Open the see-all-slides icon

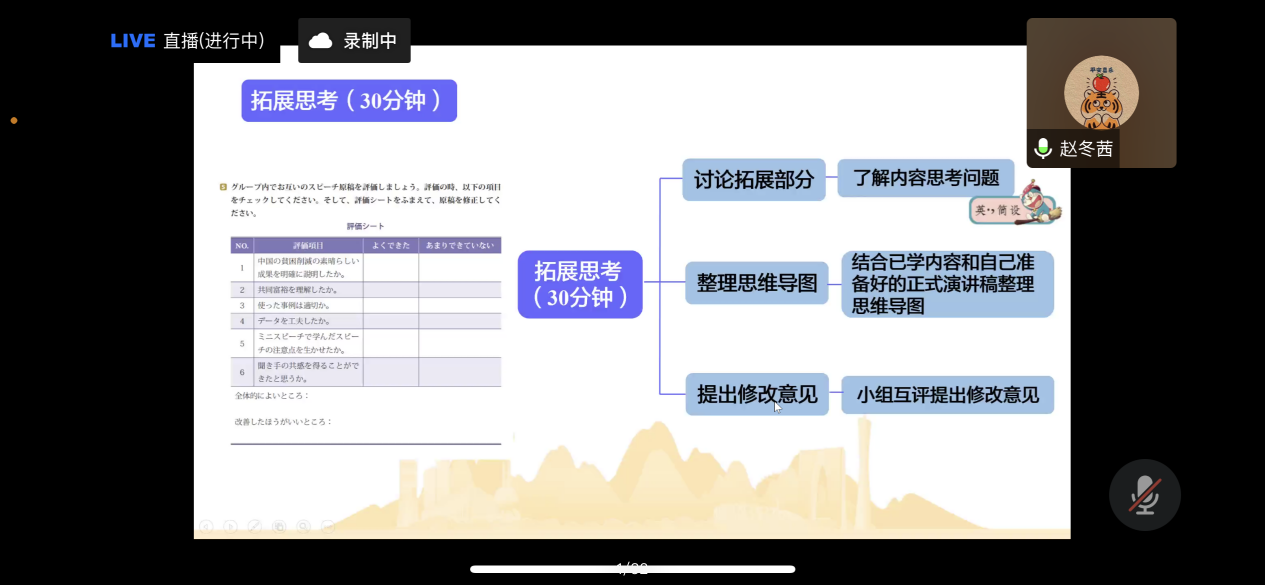[279, 526]
